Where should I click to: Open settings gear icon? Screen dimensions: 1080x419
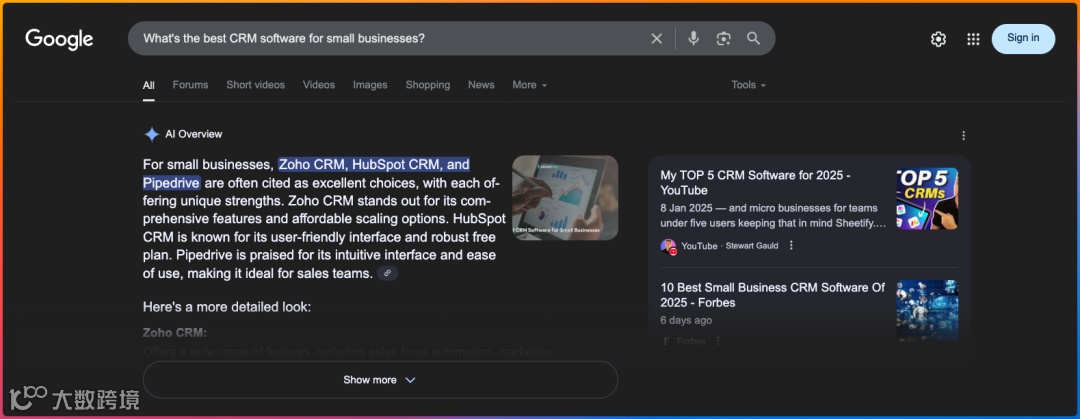[x=938, y=39]
